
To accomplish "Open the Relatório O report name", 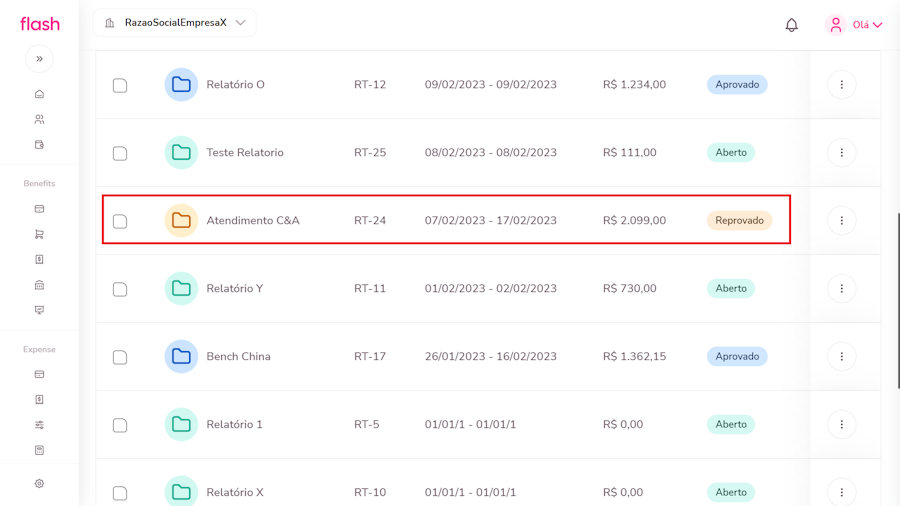I will (x=235, y=85).
